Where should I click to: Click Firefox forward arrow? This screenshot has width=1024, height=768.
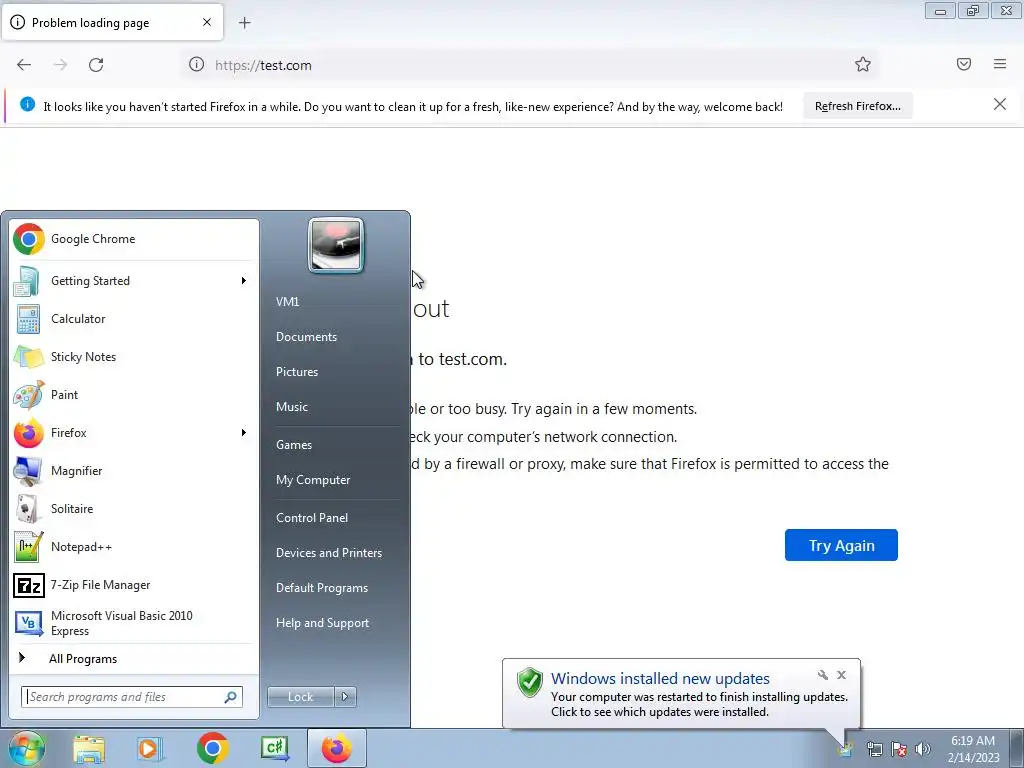pyautogui.click(x=60, y=65)
